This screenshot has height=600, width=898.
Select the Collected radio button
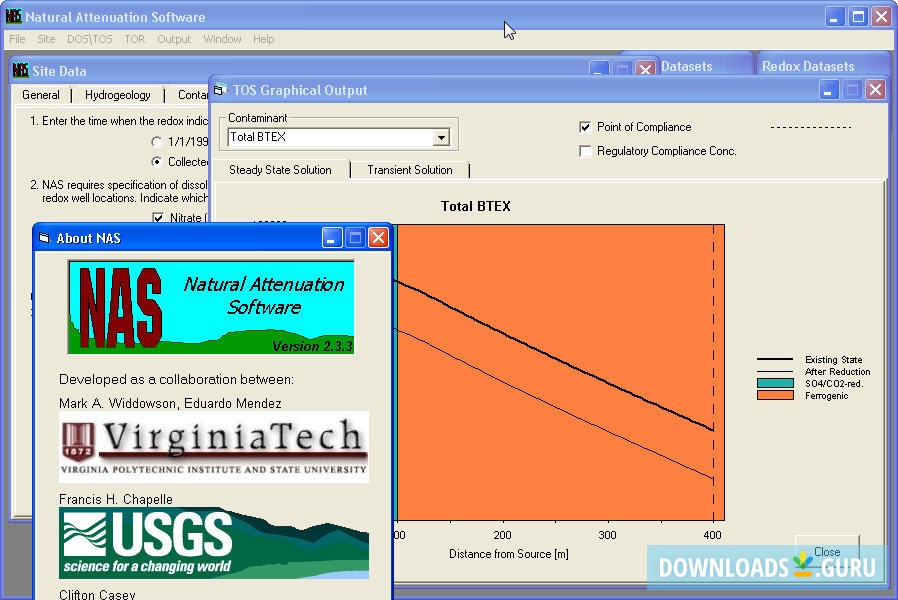tap(156, 161)
